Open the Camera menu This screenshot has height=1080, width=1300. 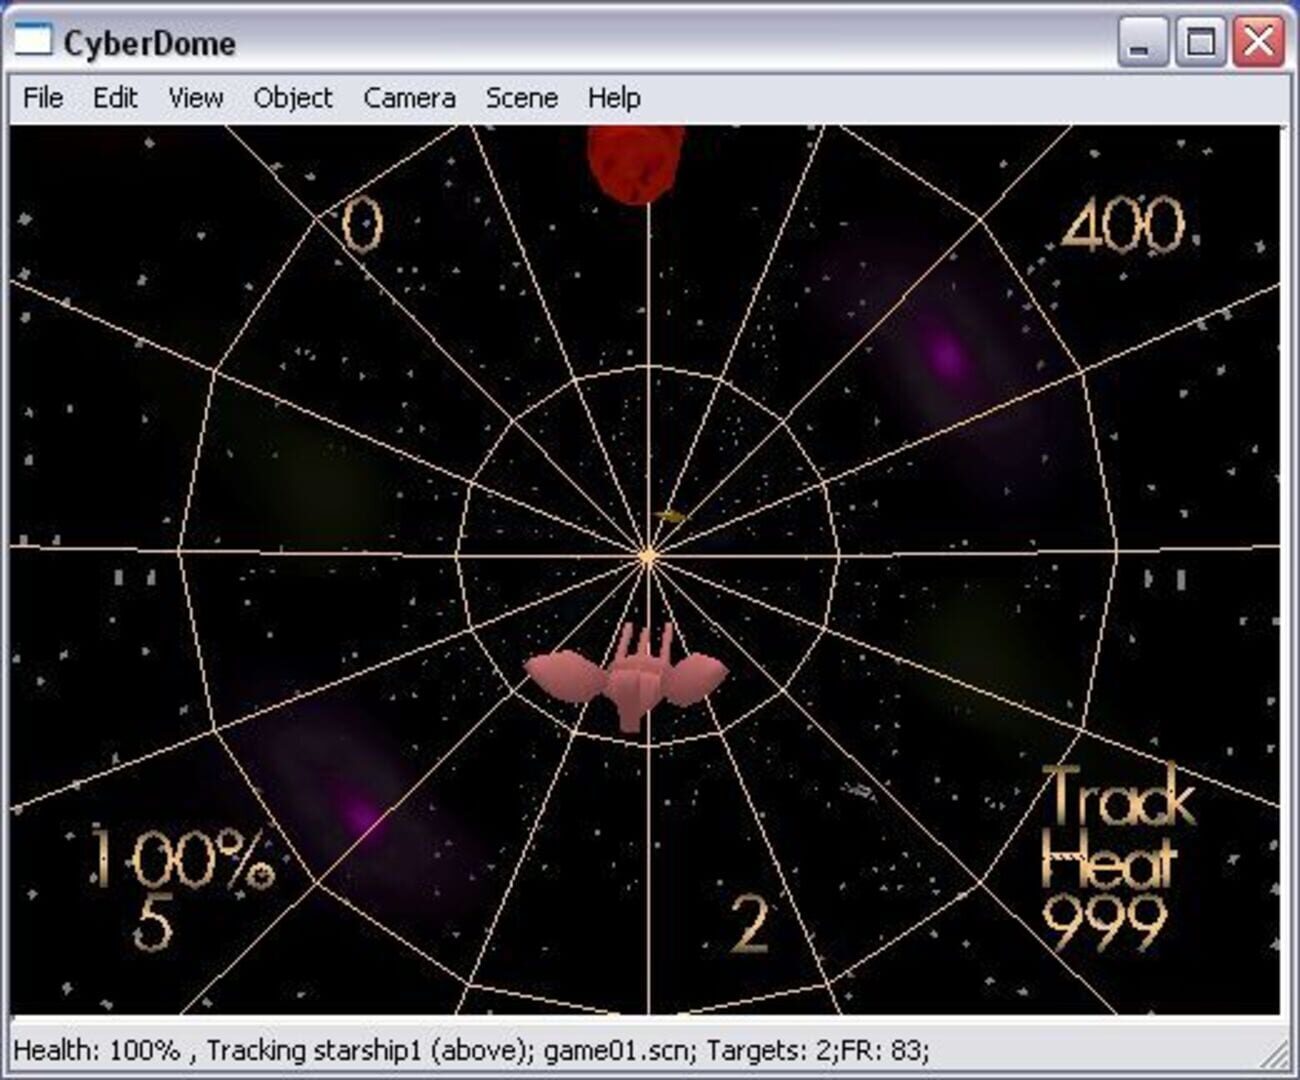(x=410, y=97)
